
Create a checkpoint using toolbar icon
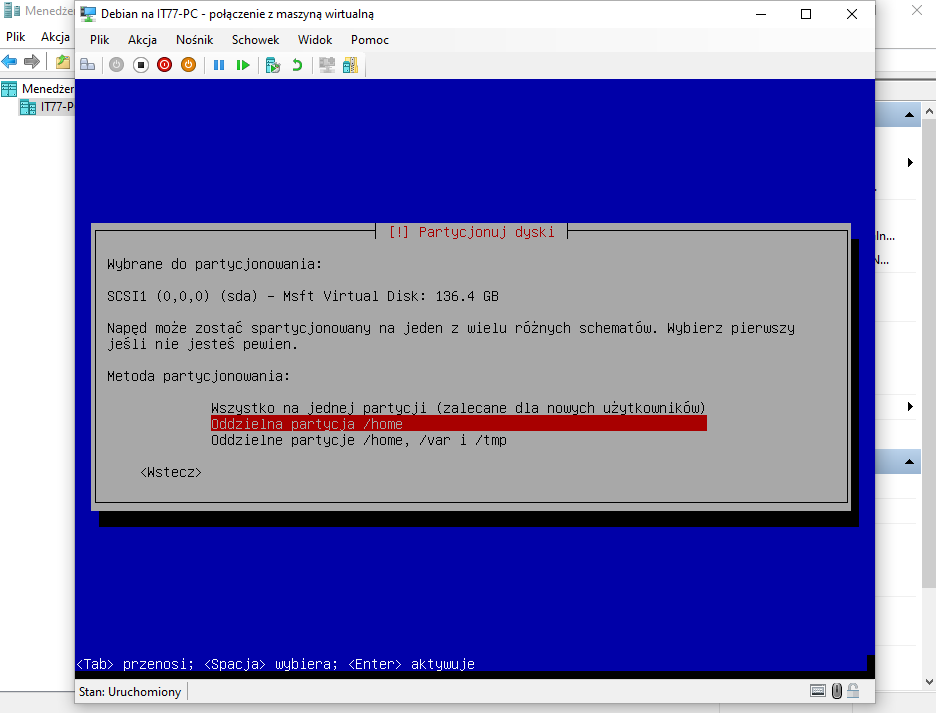(x=272, y=65)
